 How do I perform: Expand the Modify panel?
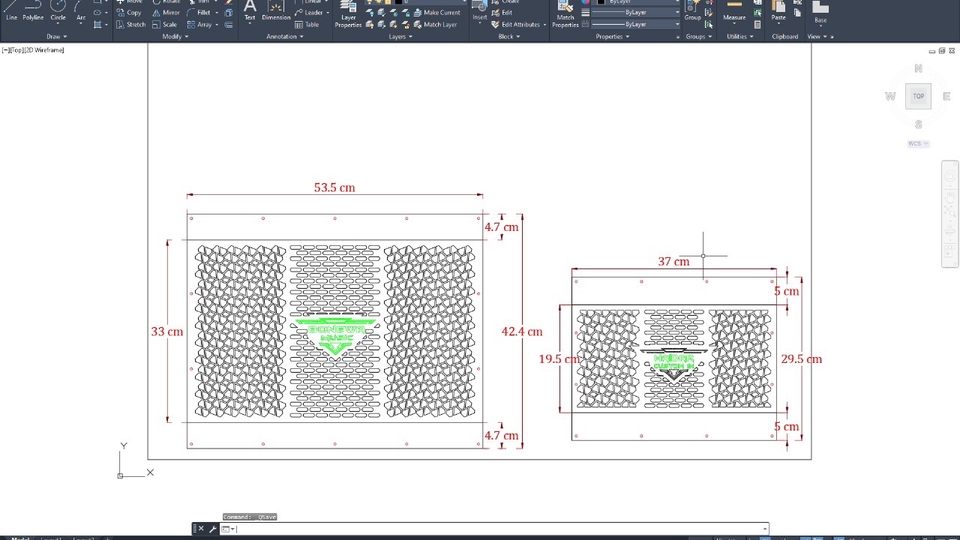(x=175, y=37)
